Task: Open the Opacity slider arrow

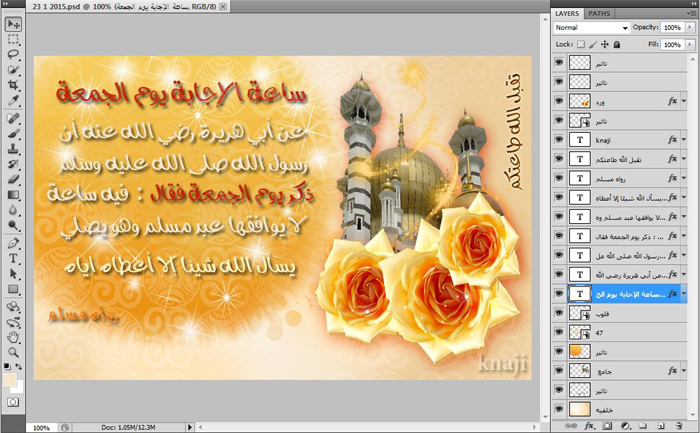Action: point(690,28)
